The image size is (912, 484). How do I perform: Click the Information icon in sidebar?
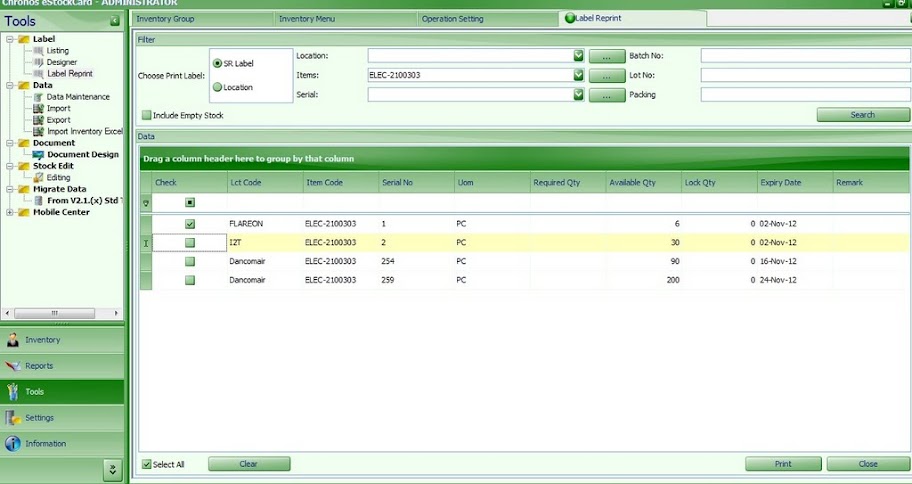13,443
